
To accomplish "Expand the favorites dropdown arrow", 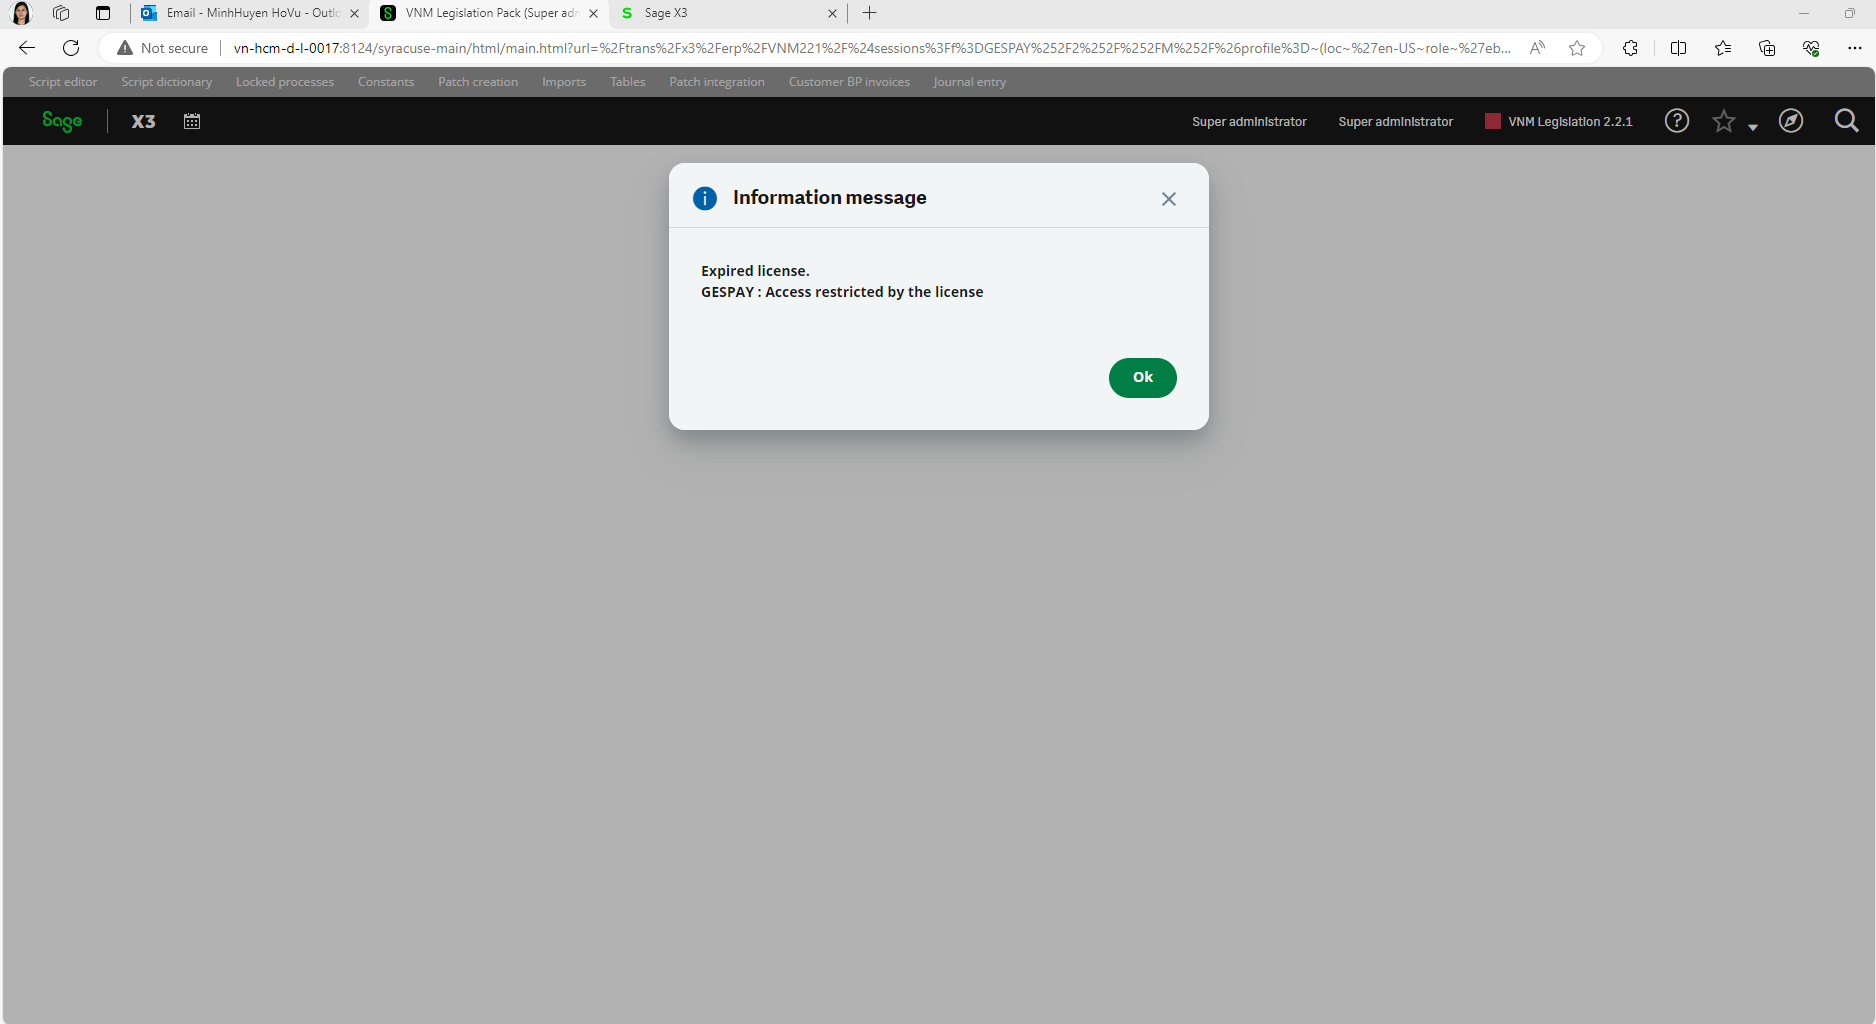I will (x=1752, y=127).
